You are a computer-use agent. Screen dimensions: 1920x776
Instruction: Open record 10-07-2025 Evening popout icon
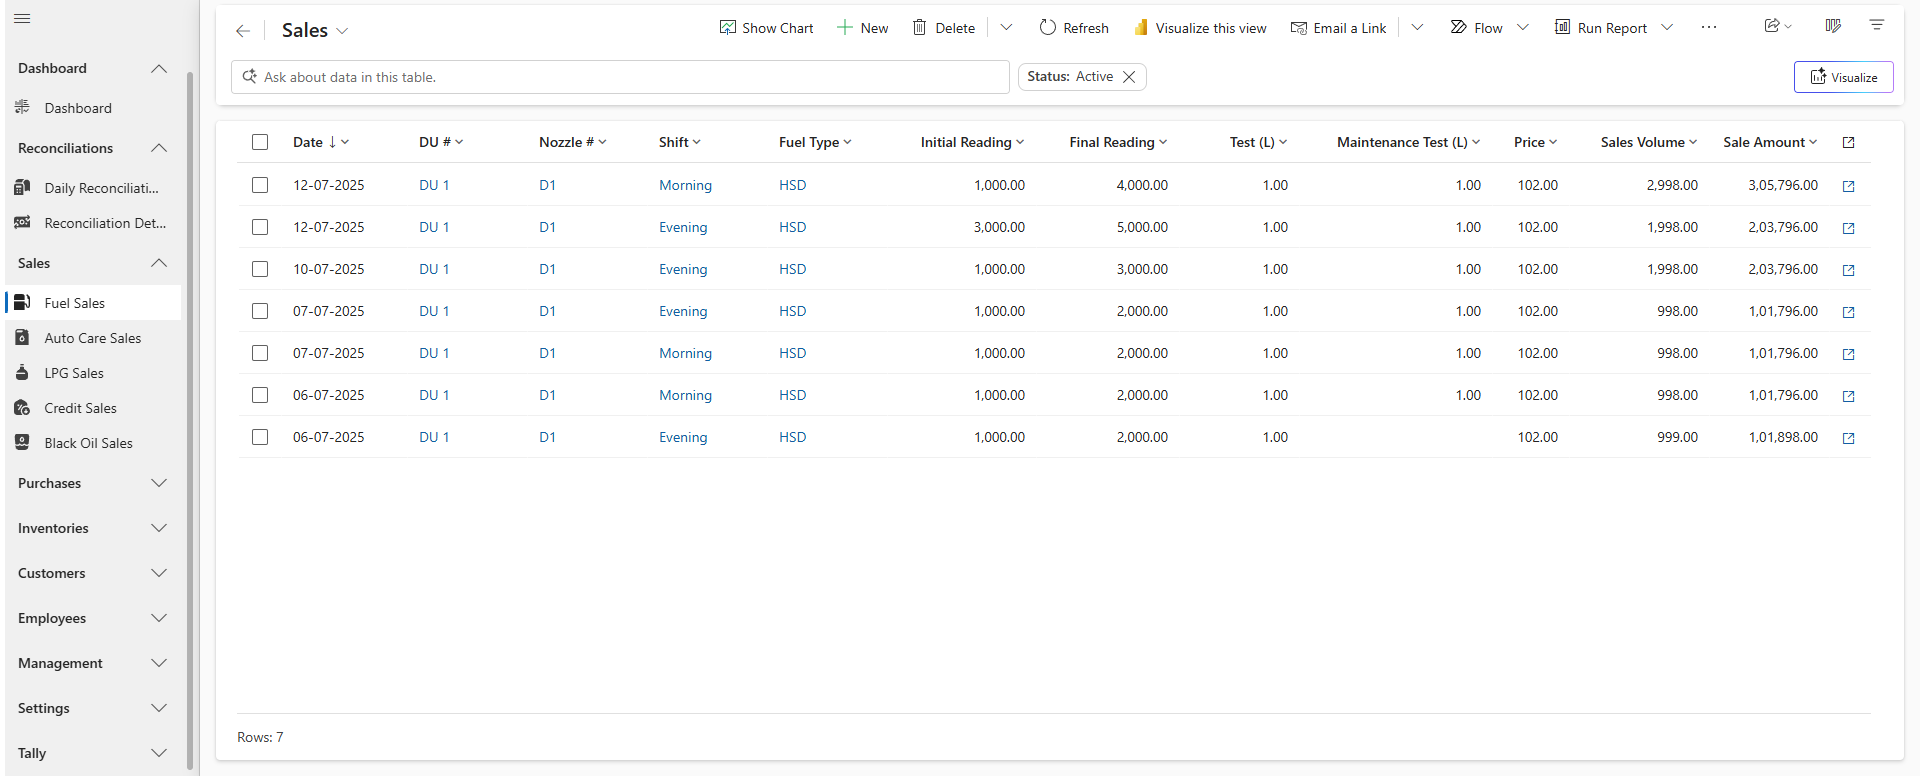pos(1848,270)
